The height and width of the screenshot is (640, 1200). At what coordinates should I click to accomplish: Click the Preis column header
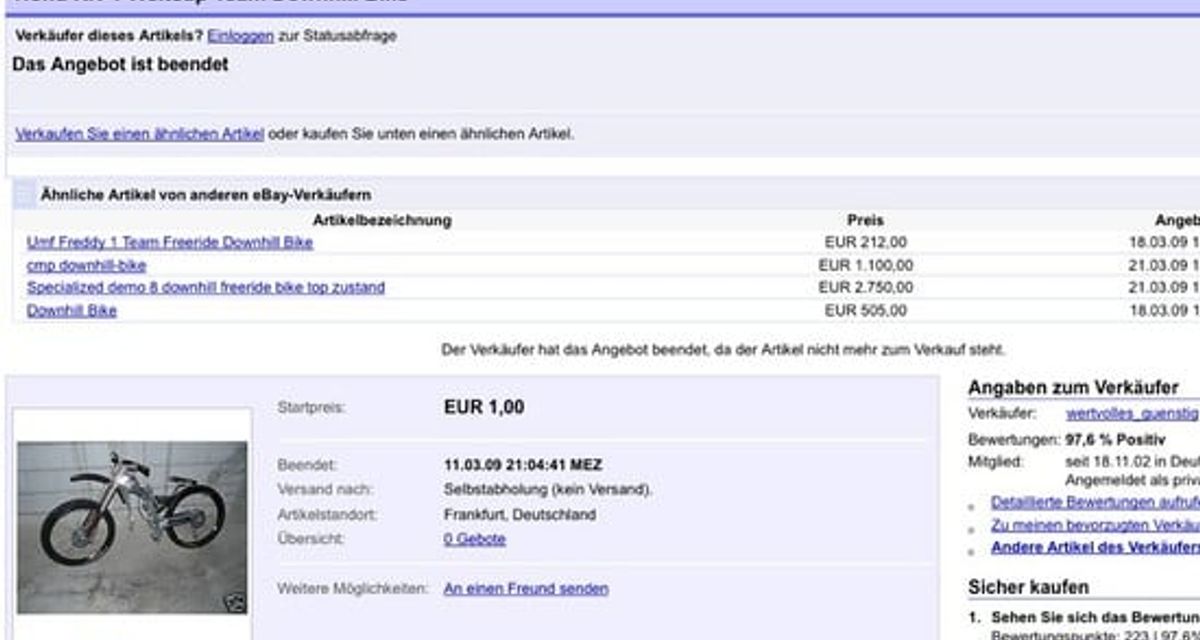(865, 220)
